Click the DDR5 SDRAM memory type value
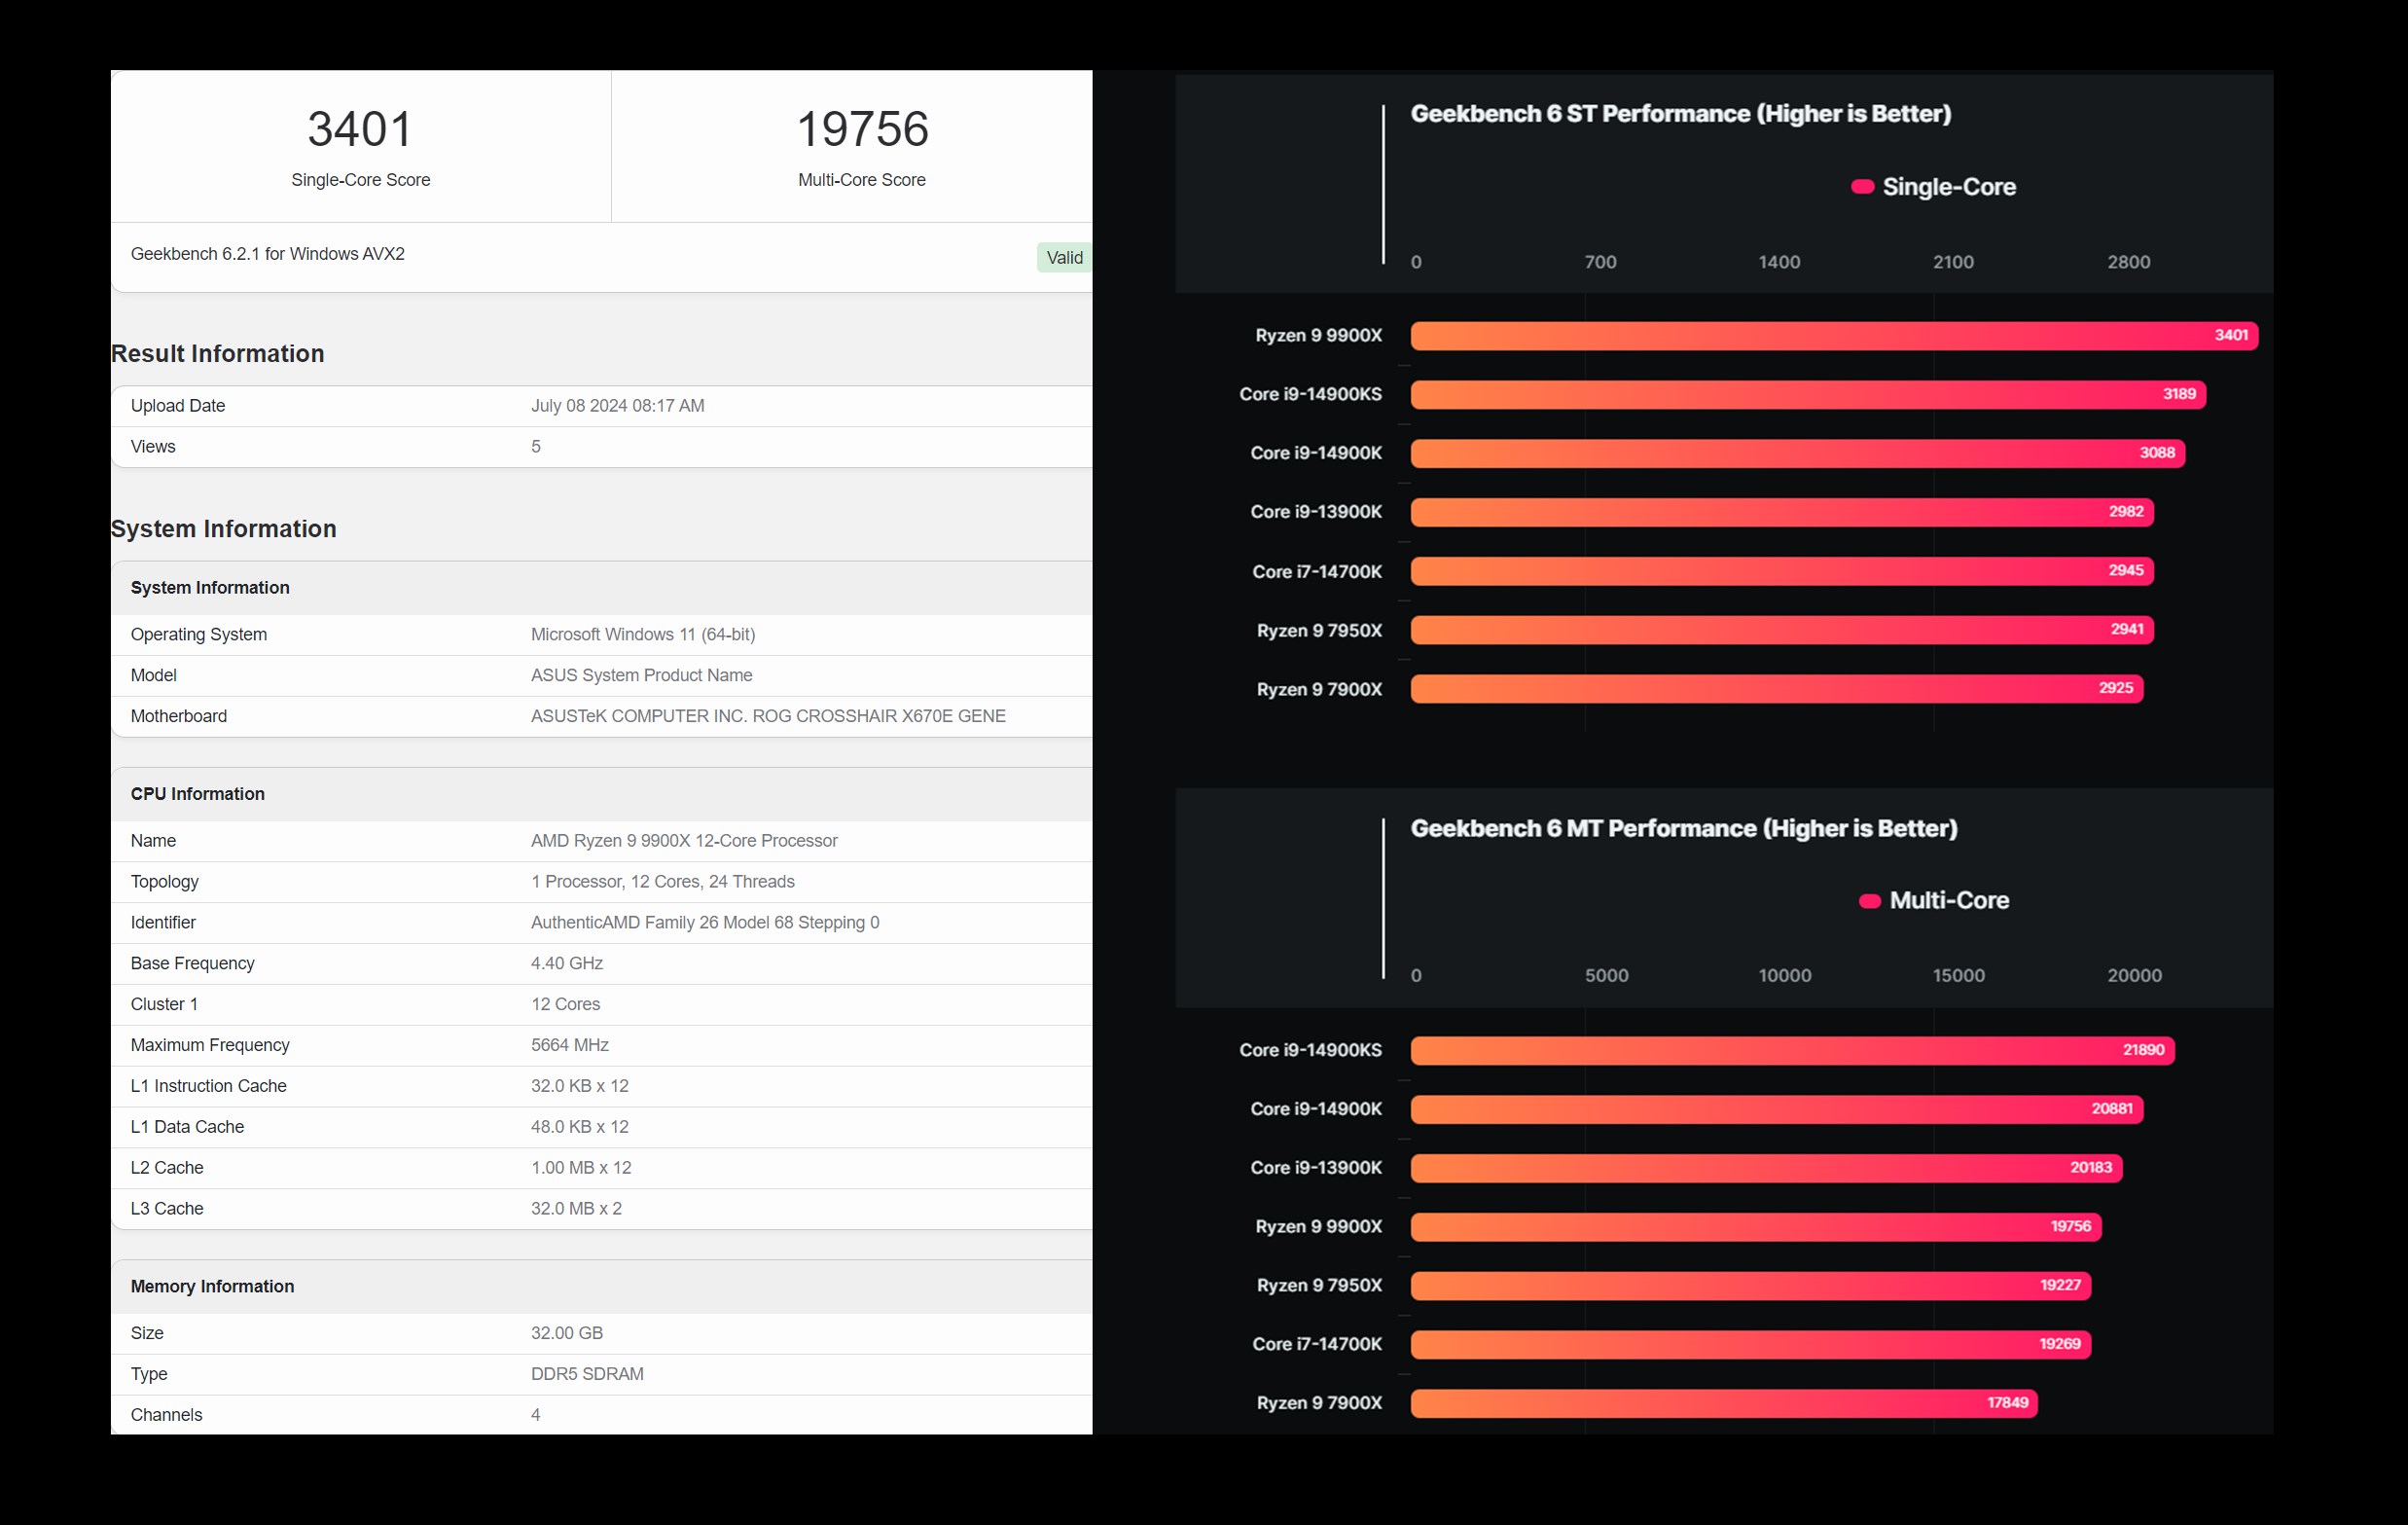This screenshot has width=2408, height=1525. pyautogui.click(x=587, y=1374)
